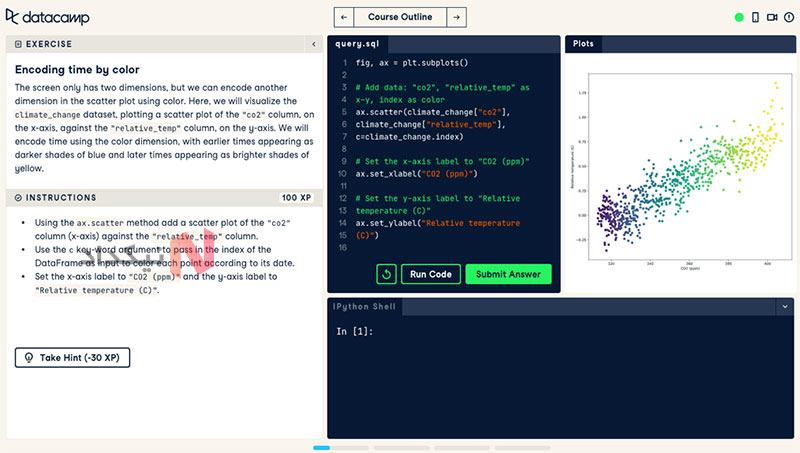
Task: Click the c=climate_change.index code line
Action: [x=410, y=137]
